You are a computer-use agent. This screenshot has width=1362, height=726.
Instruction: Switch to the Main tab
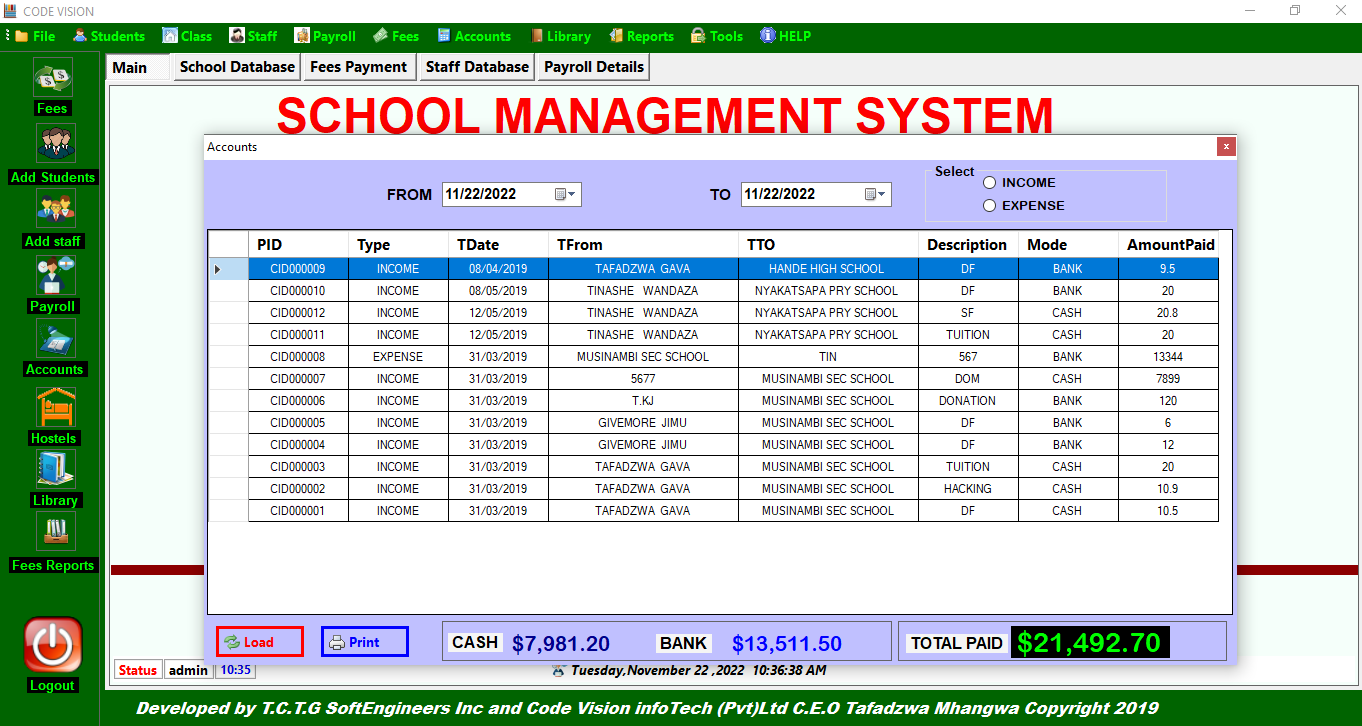[x=137, y=68]
